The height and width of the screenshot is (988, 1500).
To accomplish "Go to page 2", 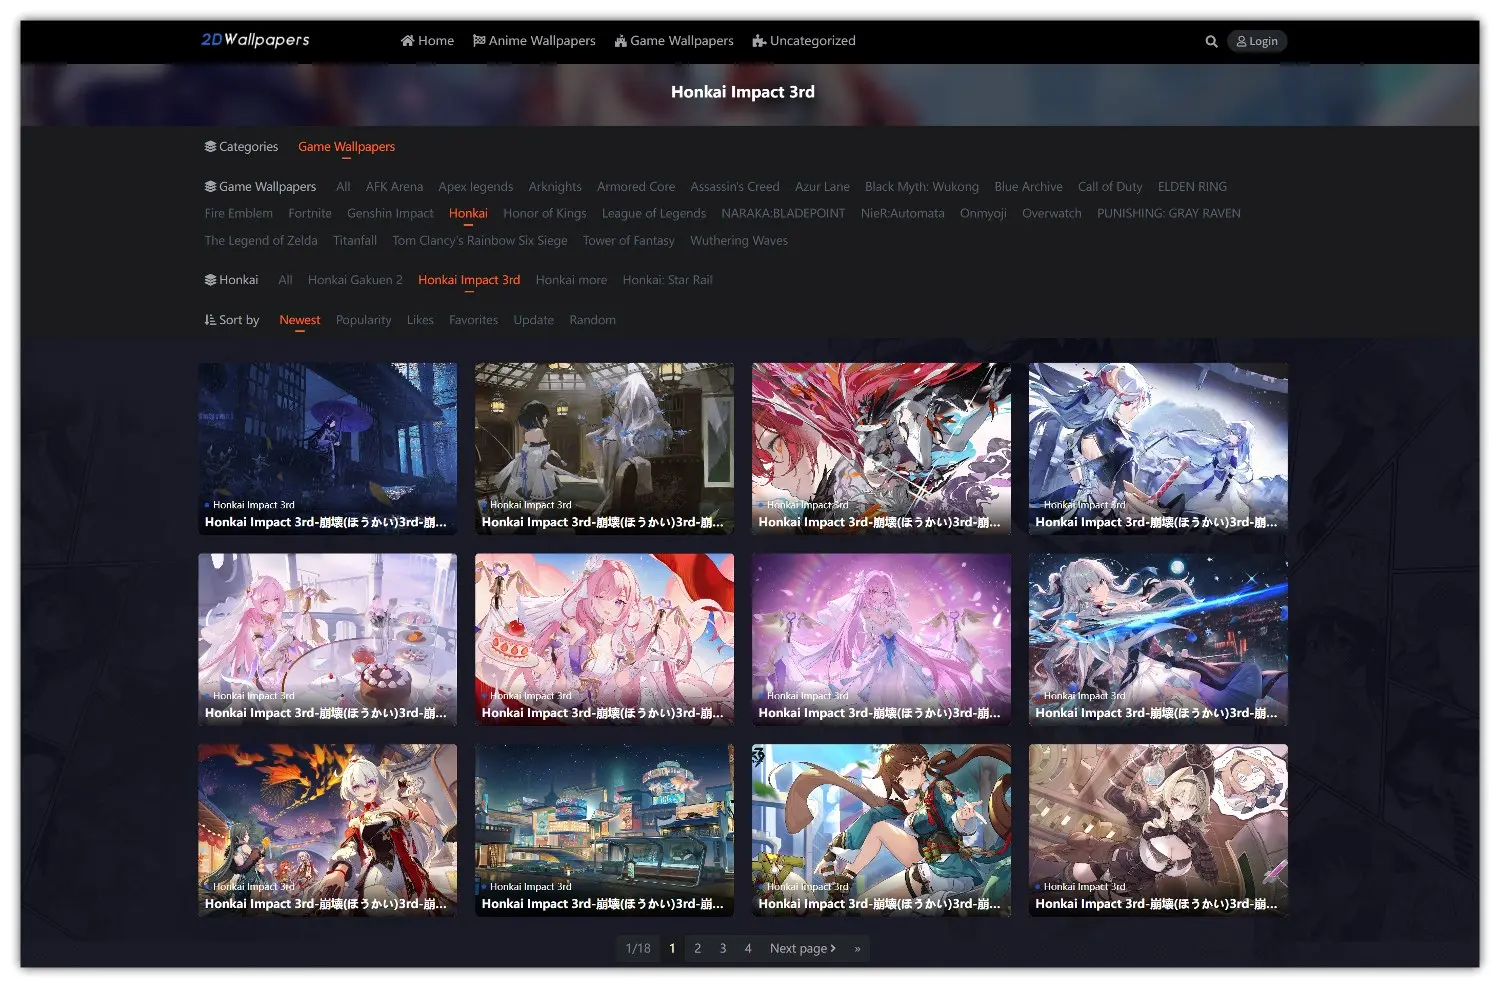I will pyautogui.click(x=697, y=949).
